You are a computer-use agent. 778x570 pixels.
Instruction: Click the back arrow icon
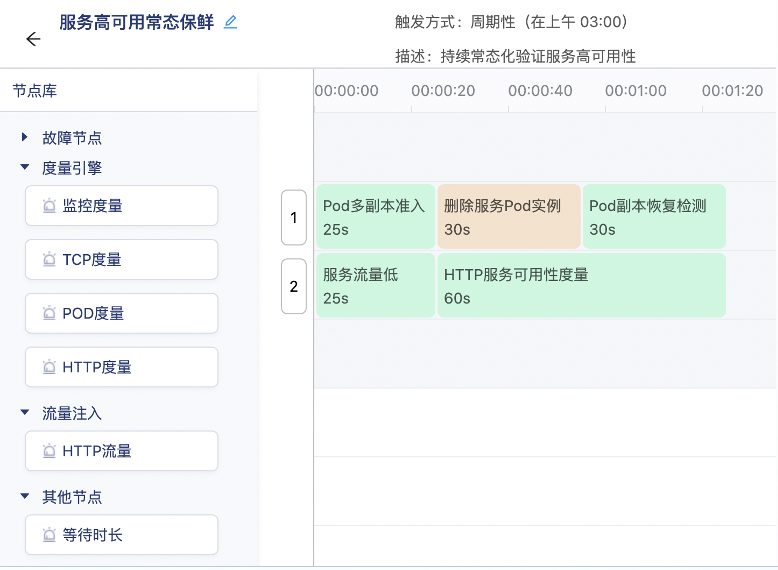(33, 39)
